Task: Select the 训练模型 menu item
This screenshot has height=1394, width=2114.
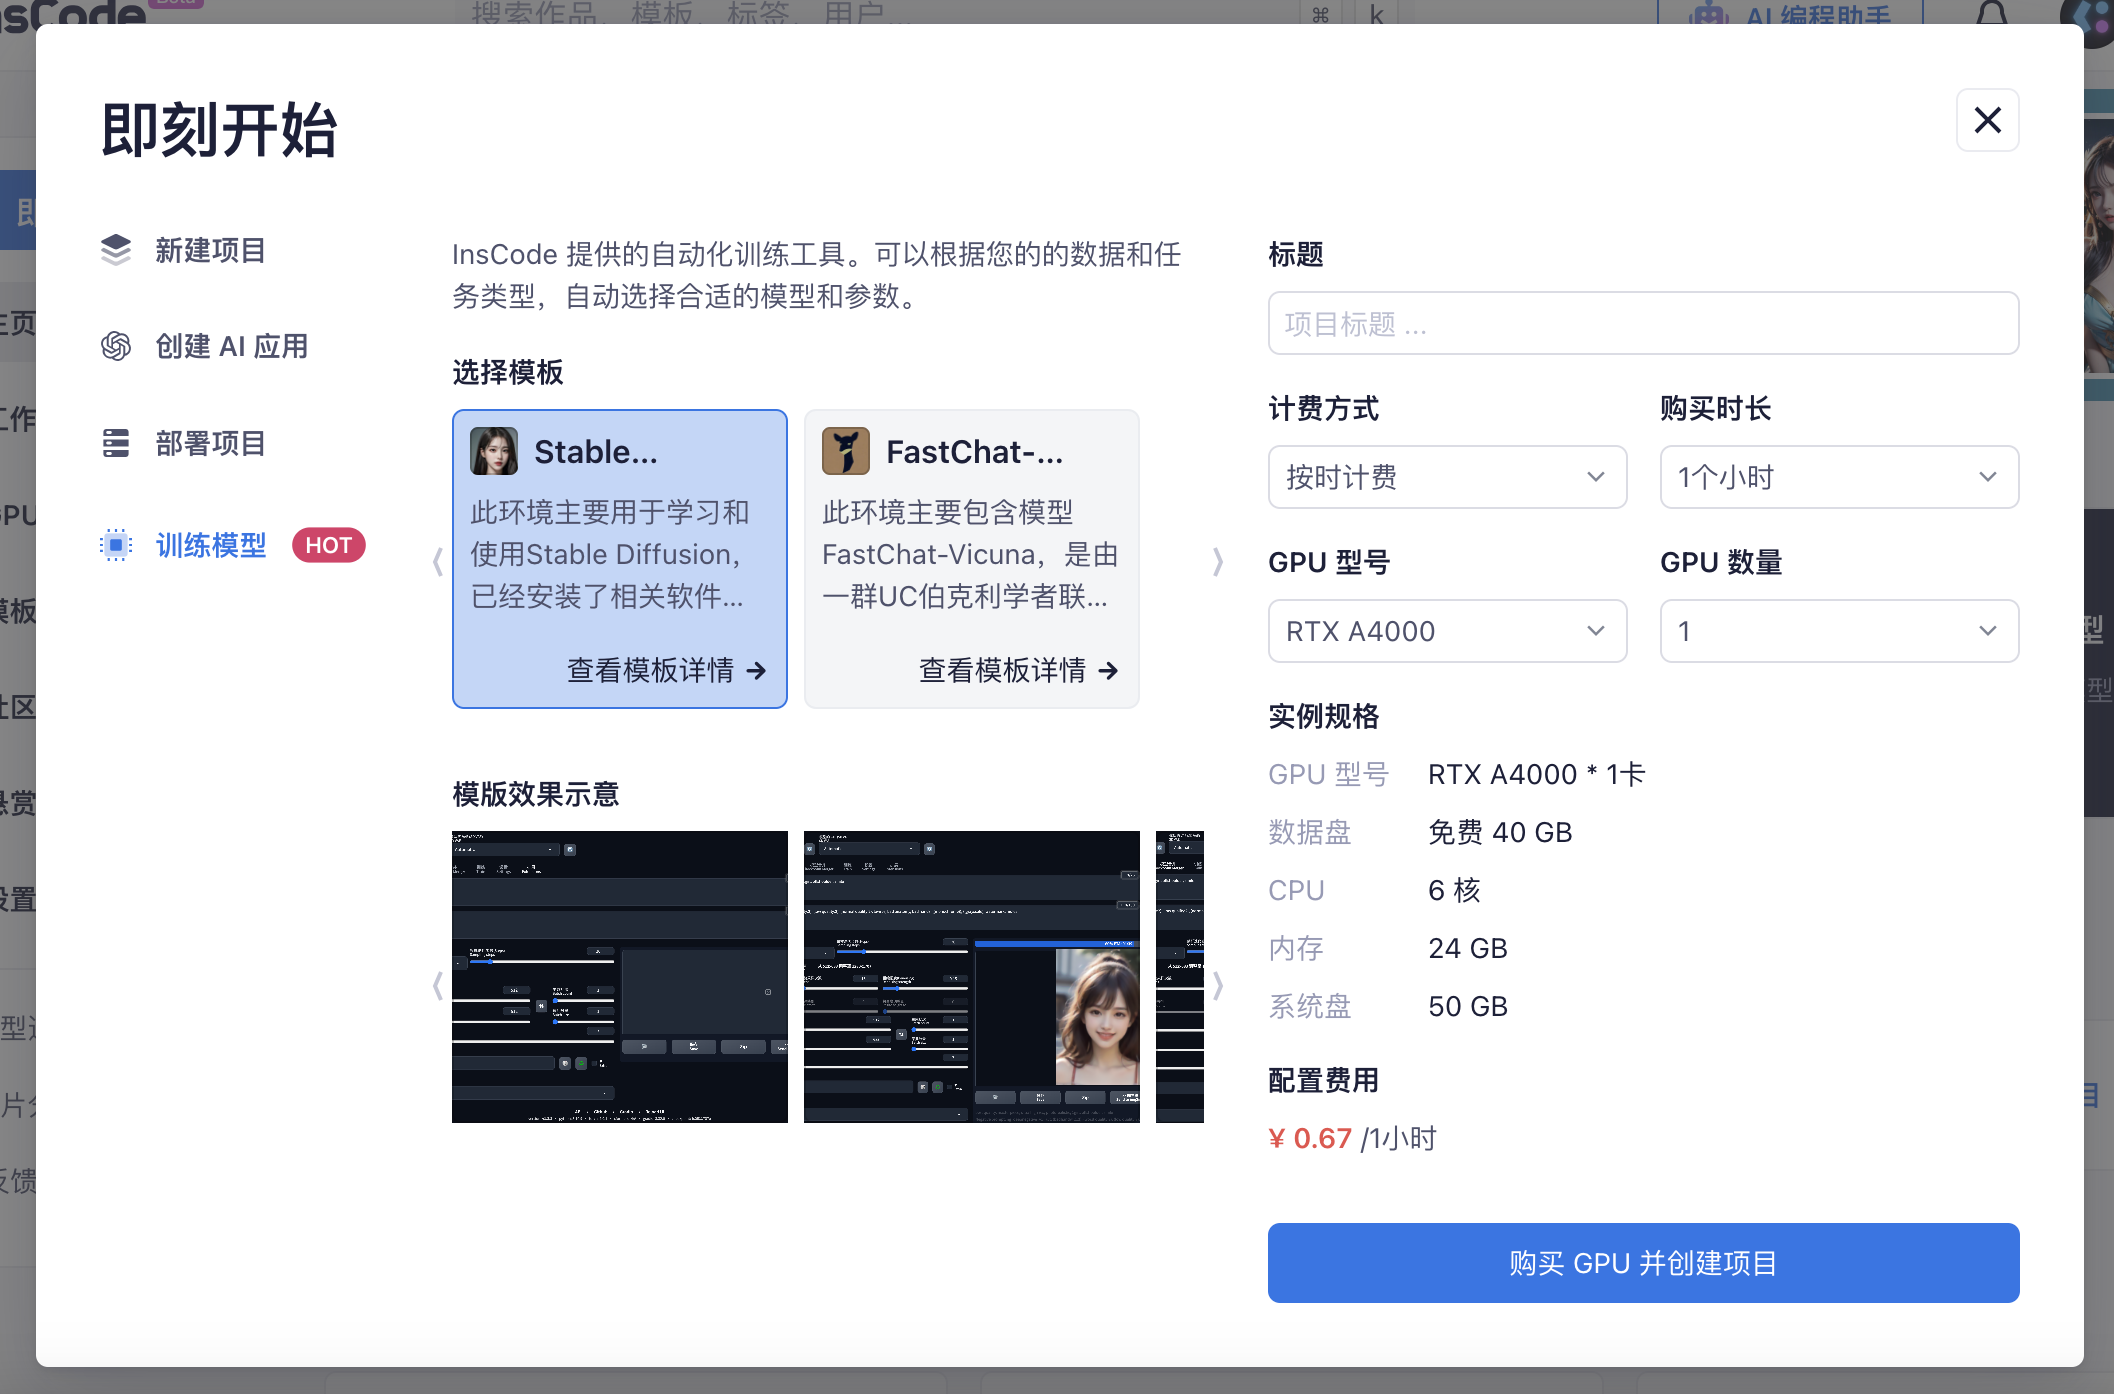Action: pos(211,545)
